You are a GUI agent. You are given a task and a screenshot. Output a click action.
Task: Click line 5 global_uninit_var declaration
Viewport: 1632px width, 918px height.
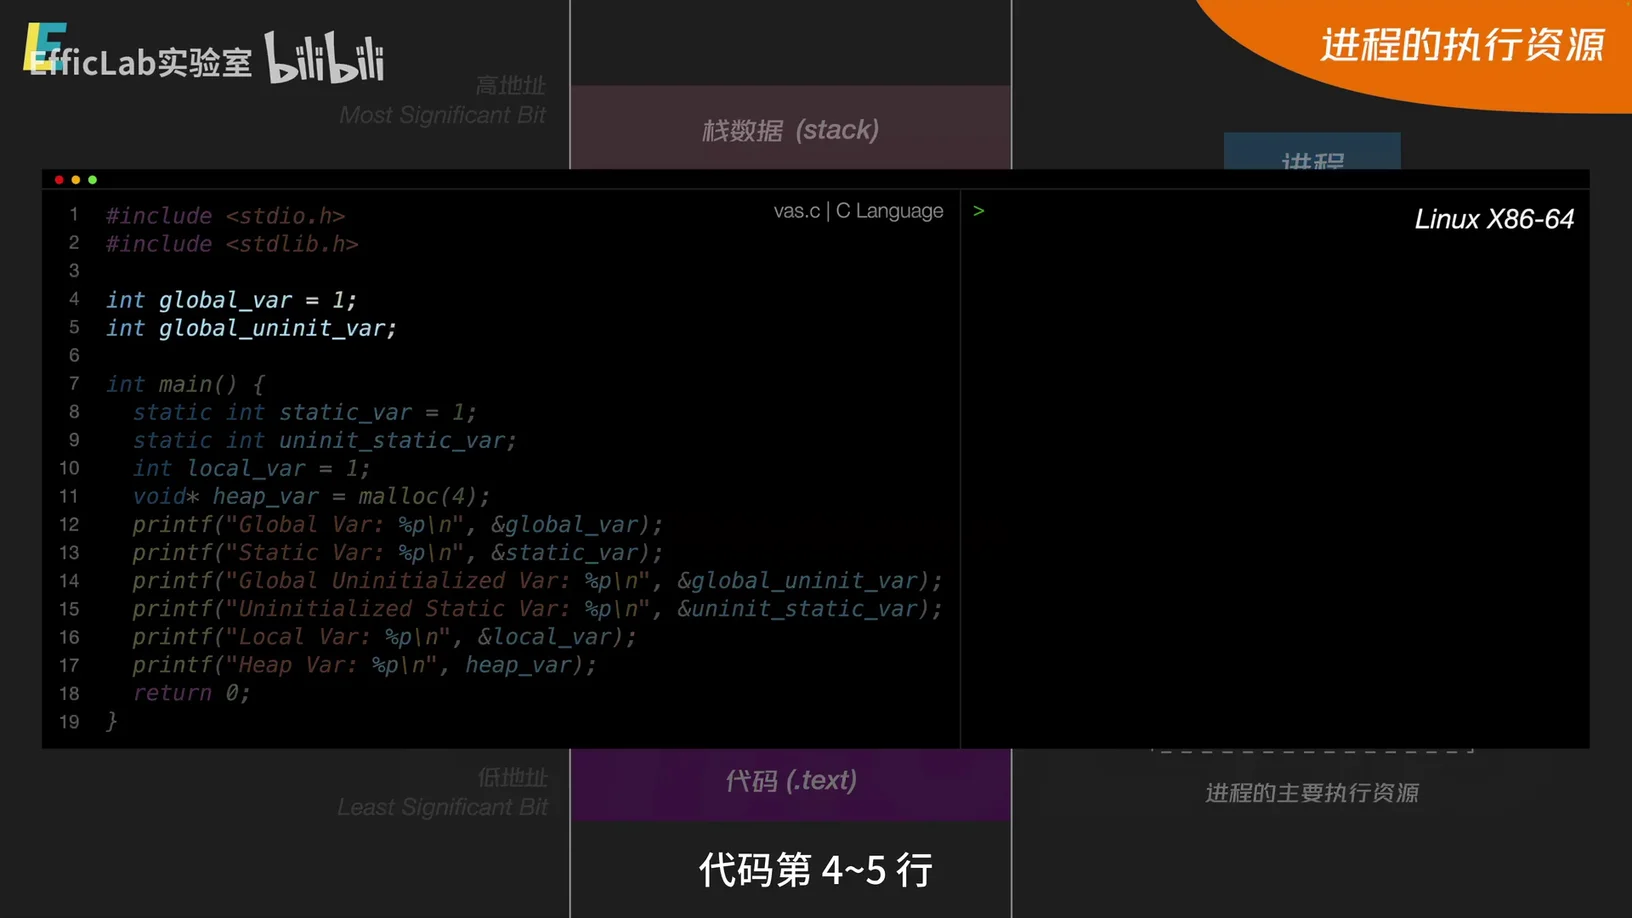click(x=251, y=328)
